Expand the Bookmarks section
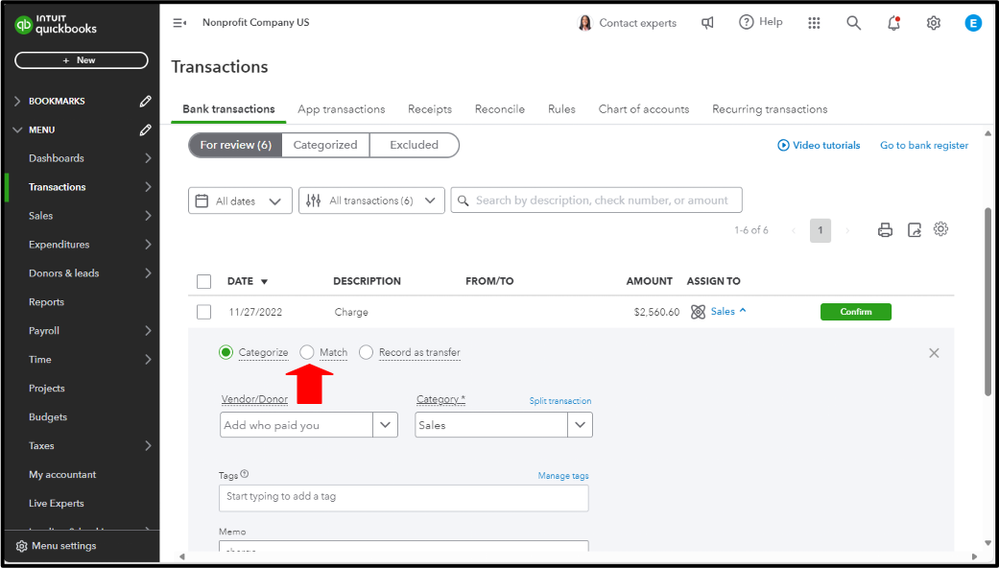 [17, 101]
